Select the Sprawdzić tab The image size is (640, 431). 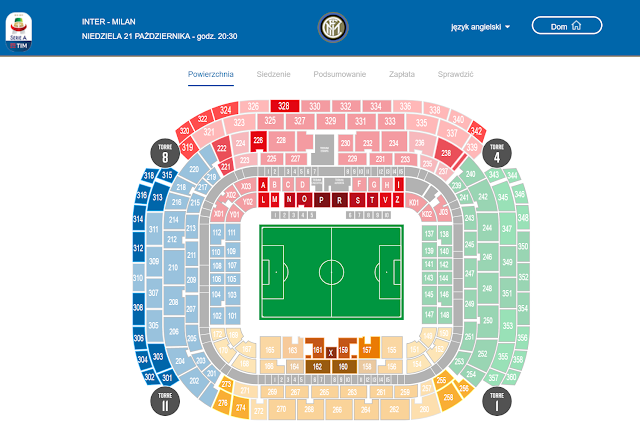point(456,74)
